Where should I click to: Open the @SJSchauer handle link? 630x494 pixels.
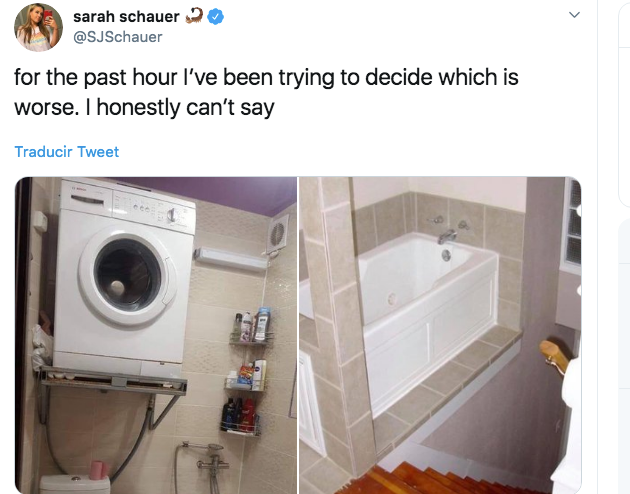(x=118, y=37)
